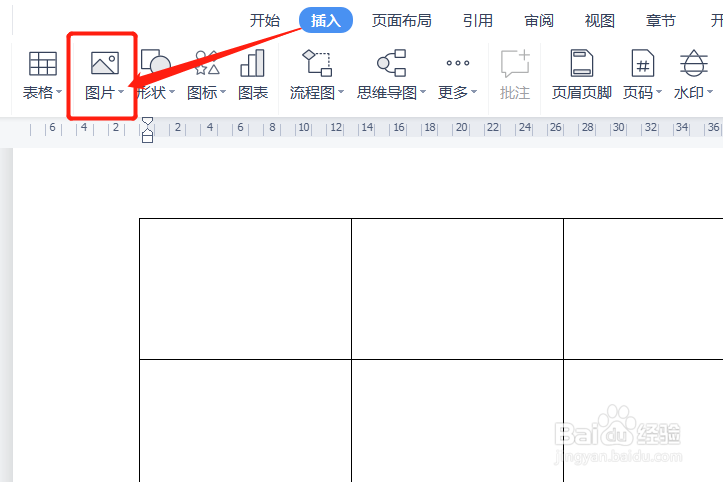The width and height of the screenshot is (723, 482).
Task: Click the Mind Map (思维导图) icon
Action: tap(391, 63)
